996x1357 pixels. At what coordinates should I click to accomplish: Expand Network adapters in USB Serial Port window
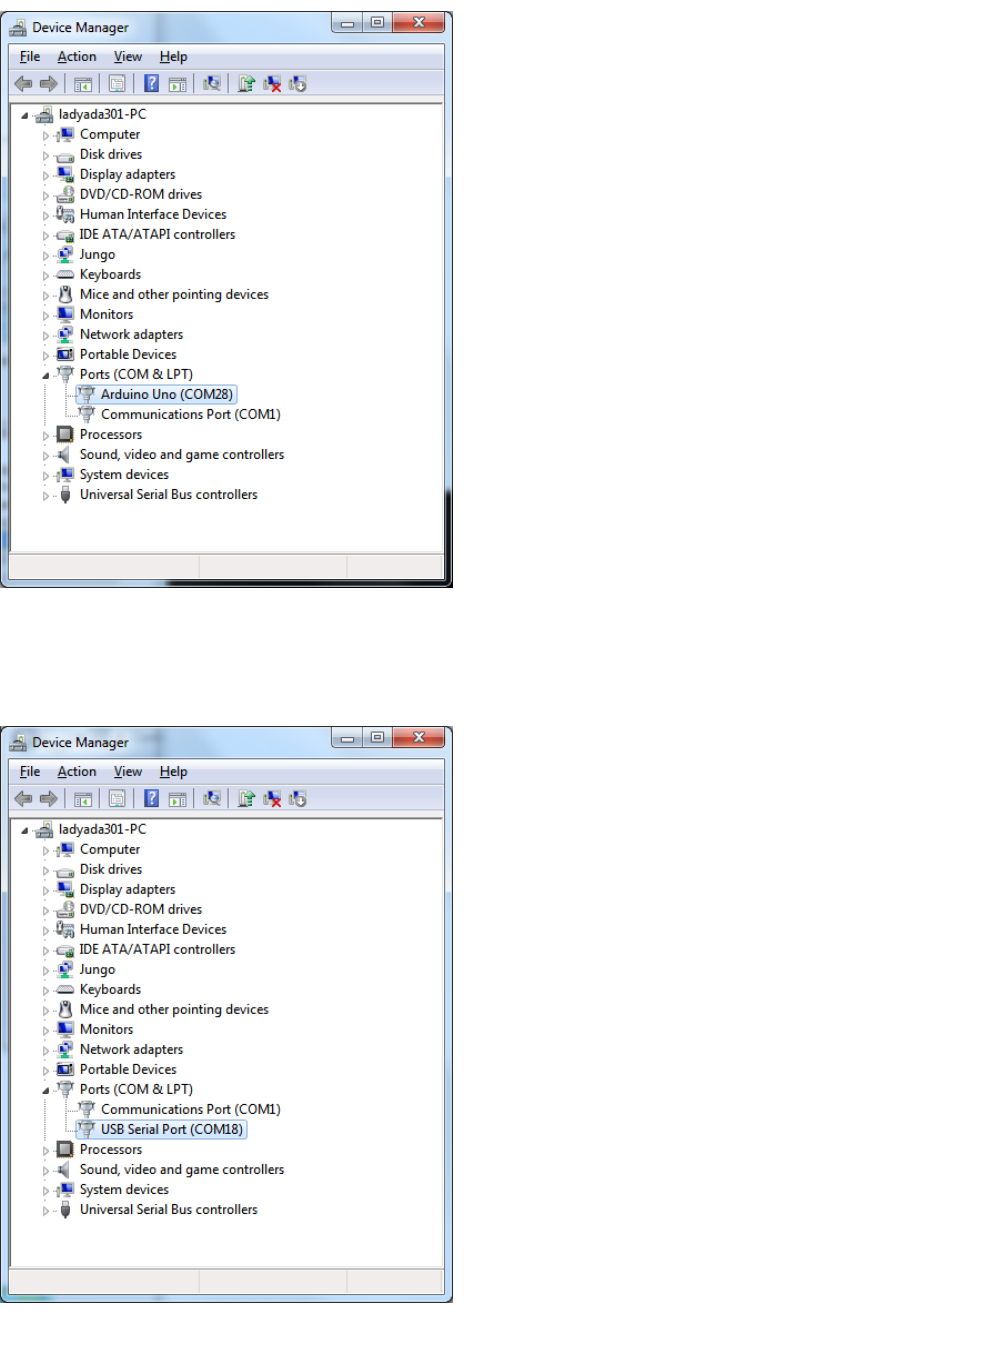click(45, 1050)
